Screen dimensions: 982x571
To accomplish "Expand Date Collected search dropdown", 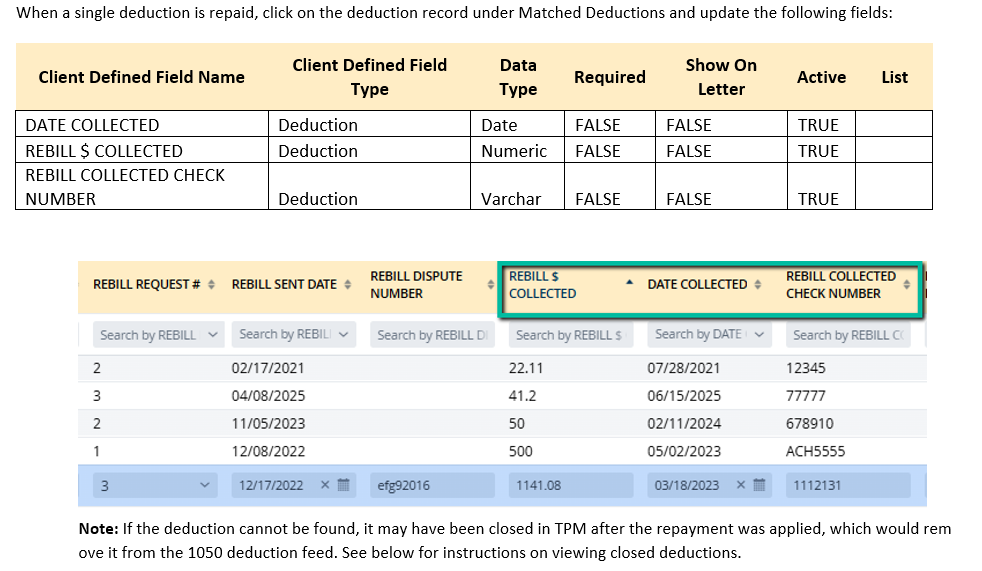I will 760,335.
